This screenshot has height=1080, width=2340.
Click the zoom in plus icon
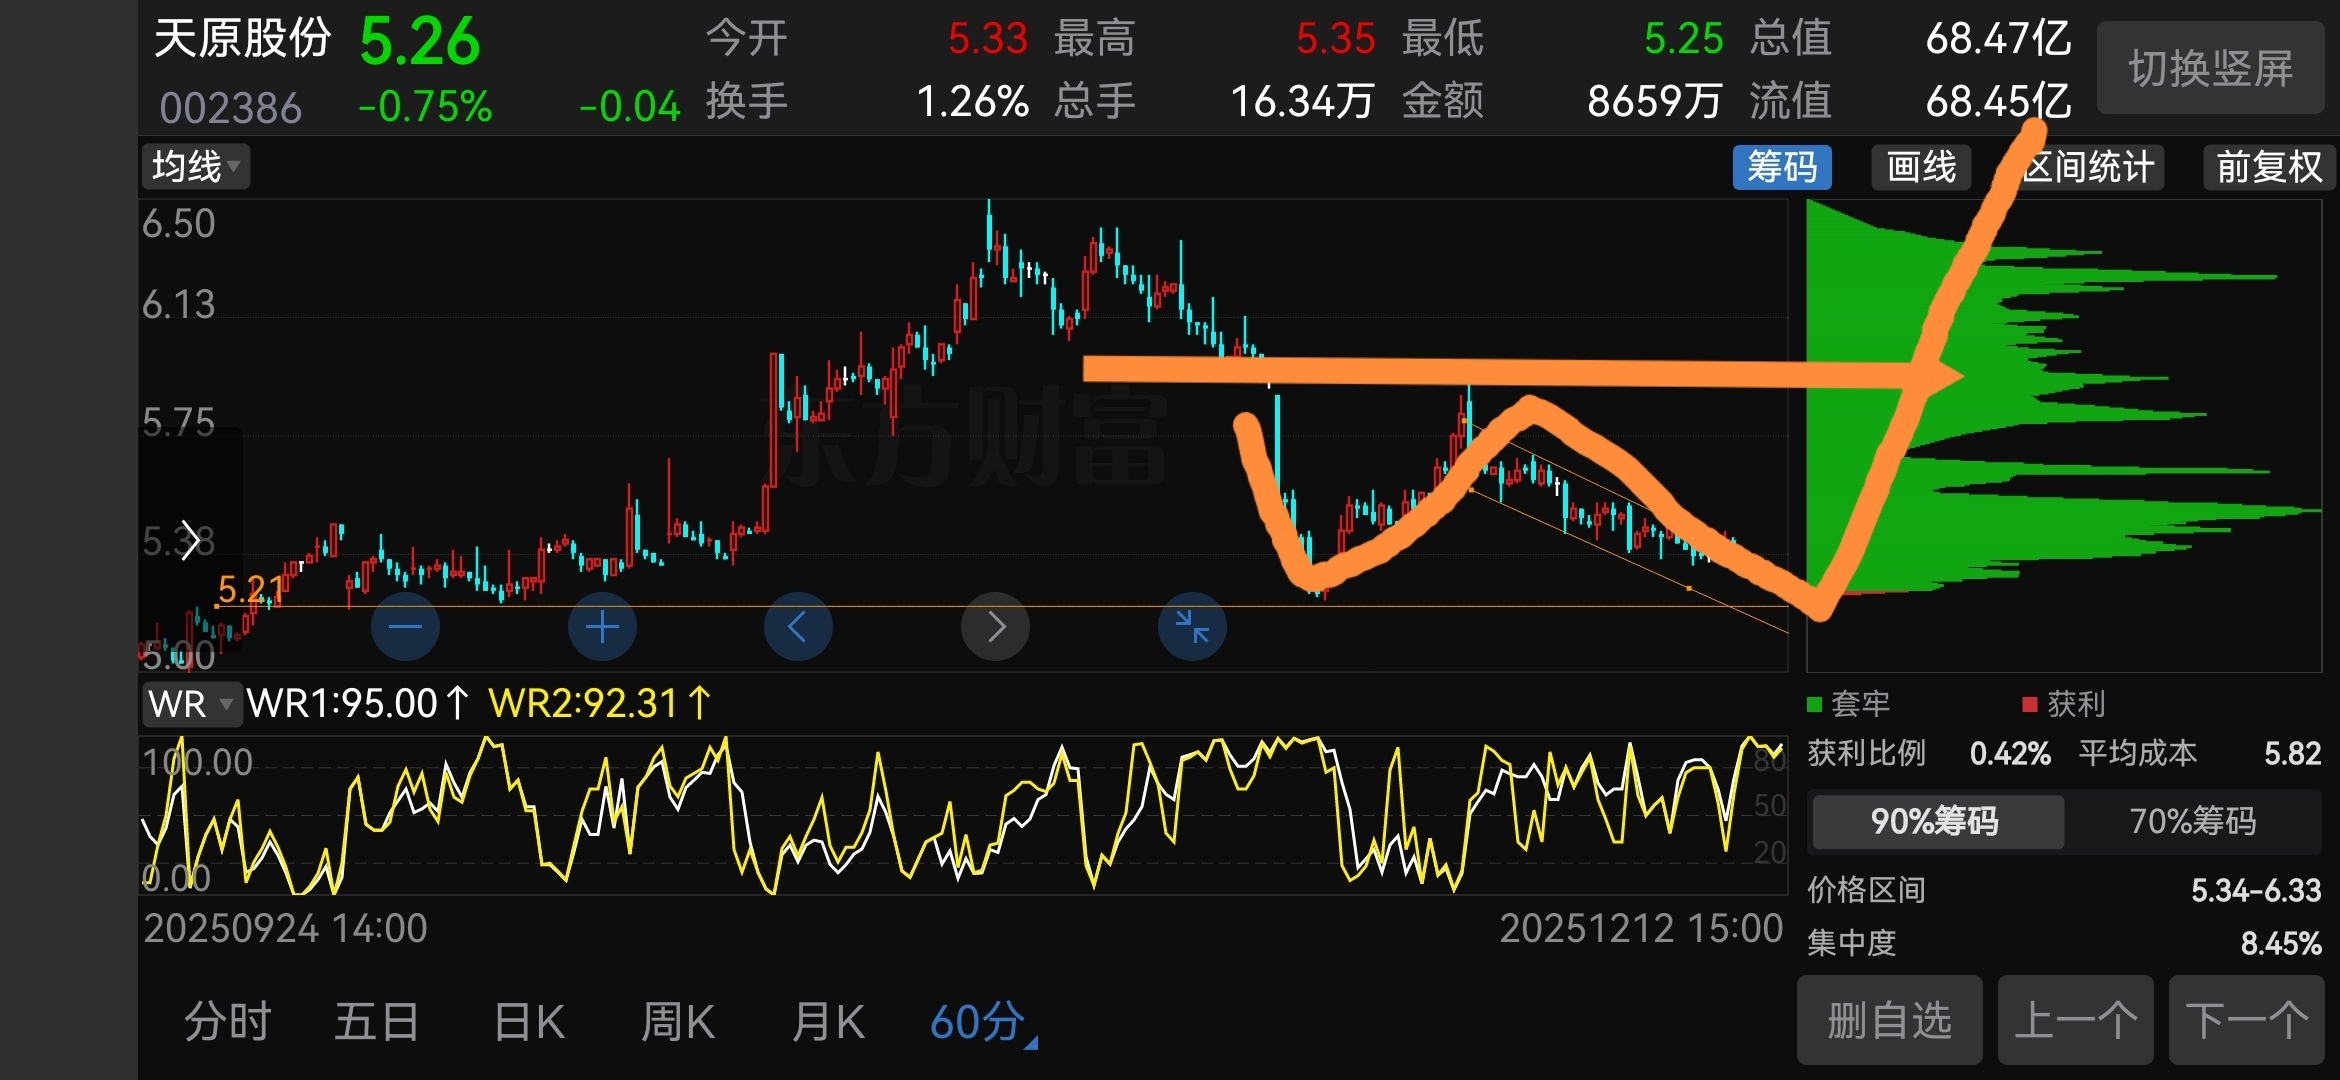point(602,627)
